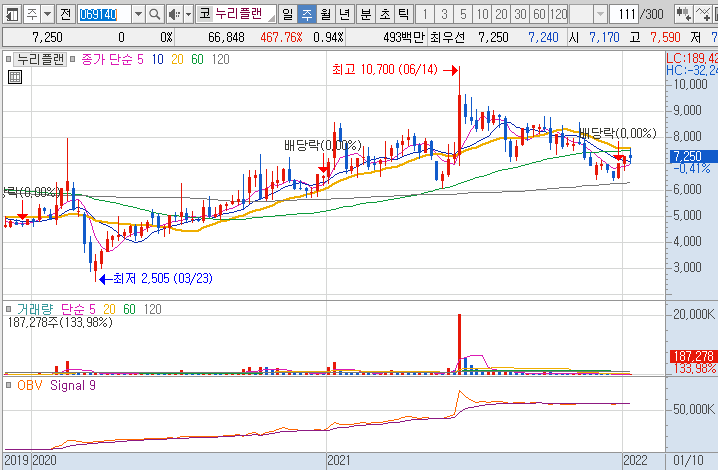The image size is (718, 470).
Task: Click the Signal 9 indicator label
Action: click(x=73, y=385)
